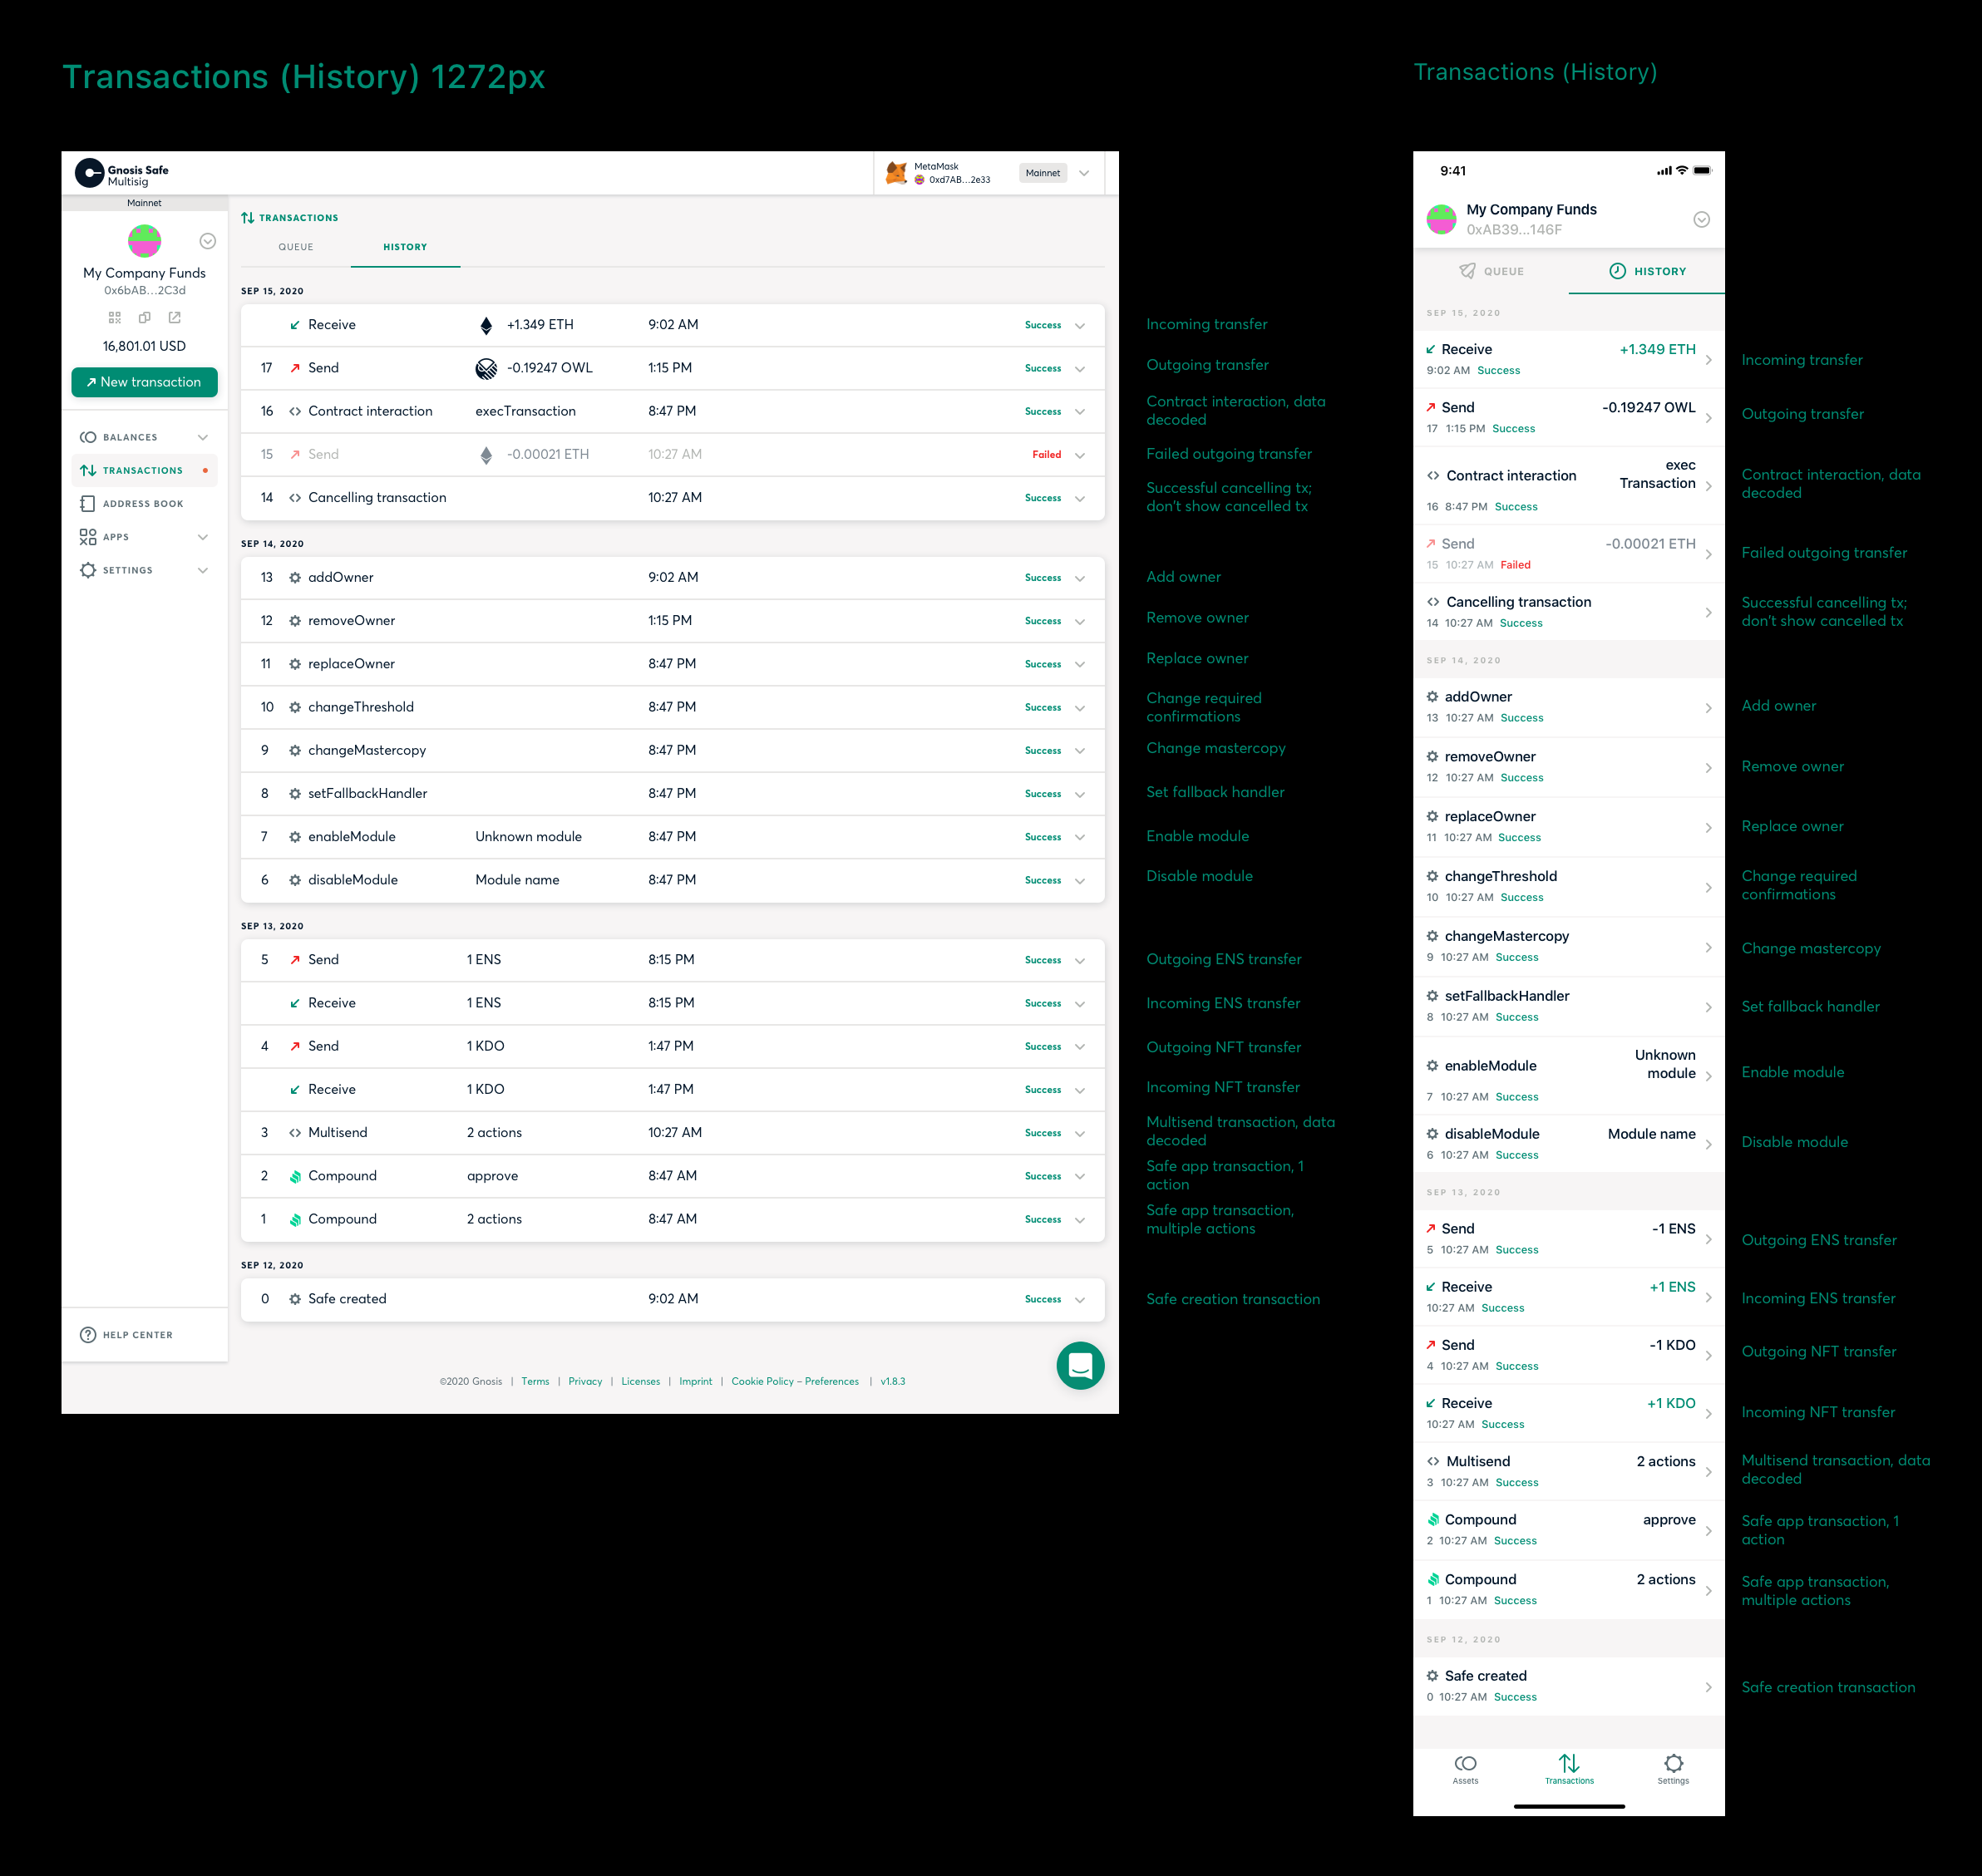Image resolution: width=1982 pixels, height=1876 pixels.
Task: Expand the Cancelling transaction row chevron on desktop
Action: tap(1080, 498)
